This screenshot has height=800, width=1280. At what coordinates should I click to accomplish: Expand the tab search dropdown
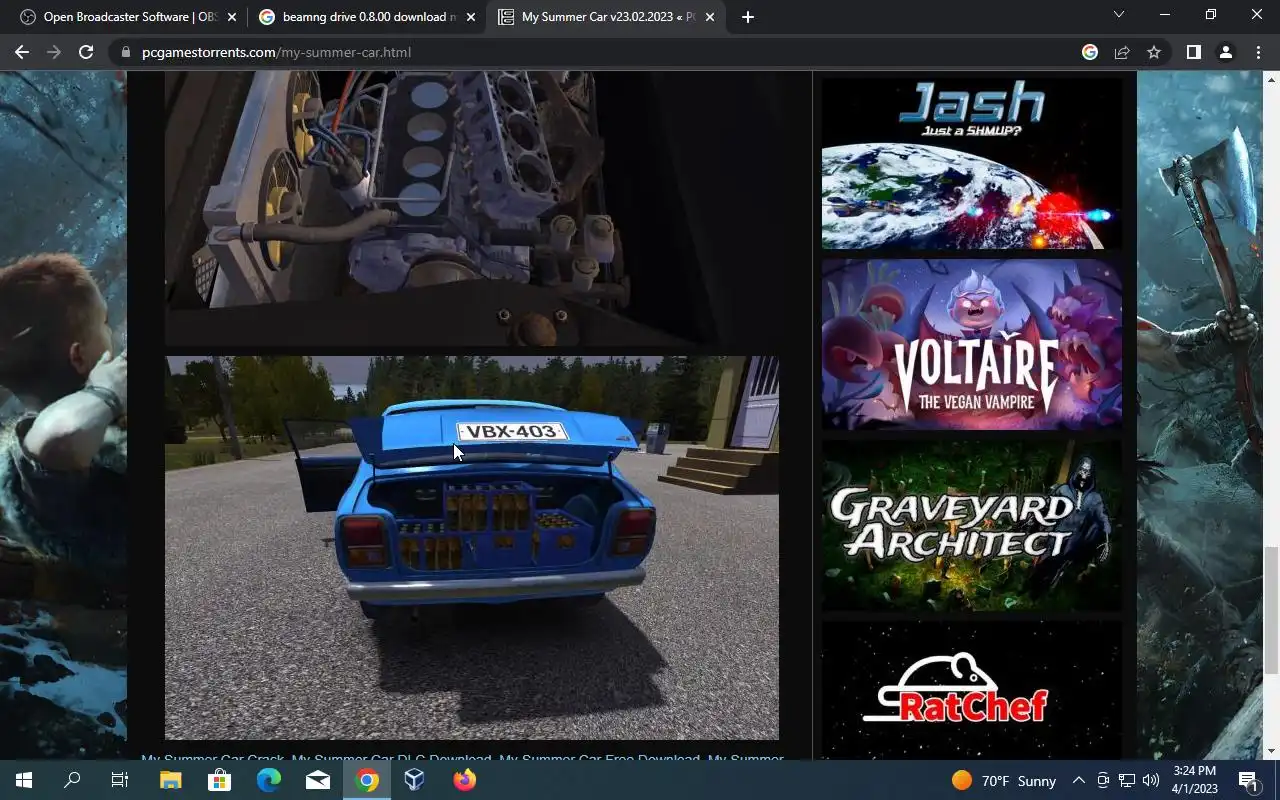[x=1119, y=15]
